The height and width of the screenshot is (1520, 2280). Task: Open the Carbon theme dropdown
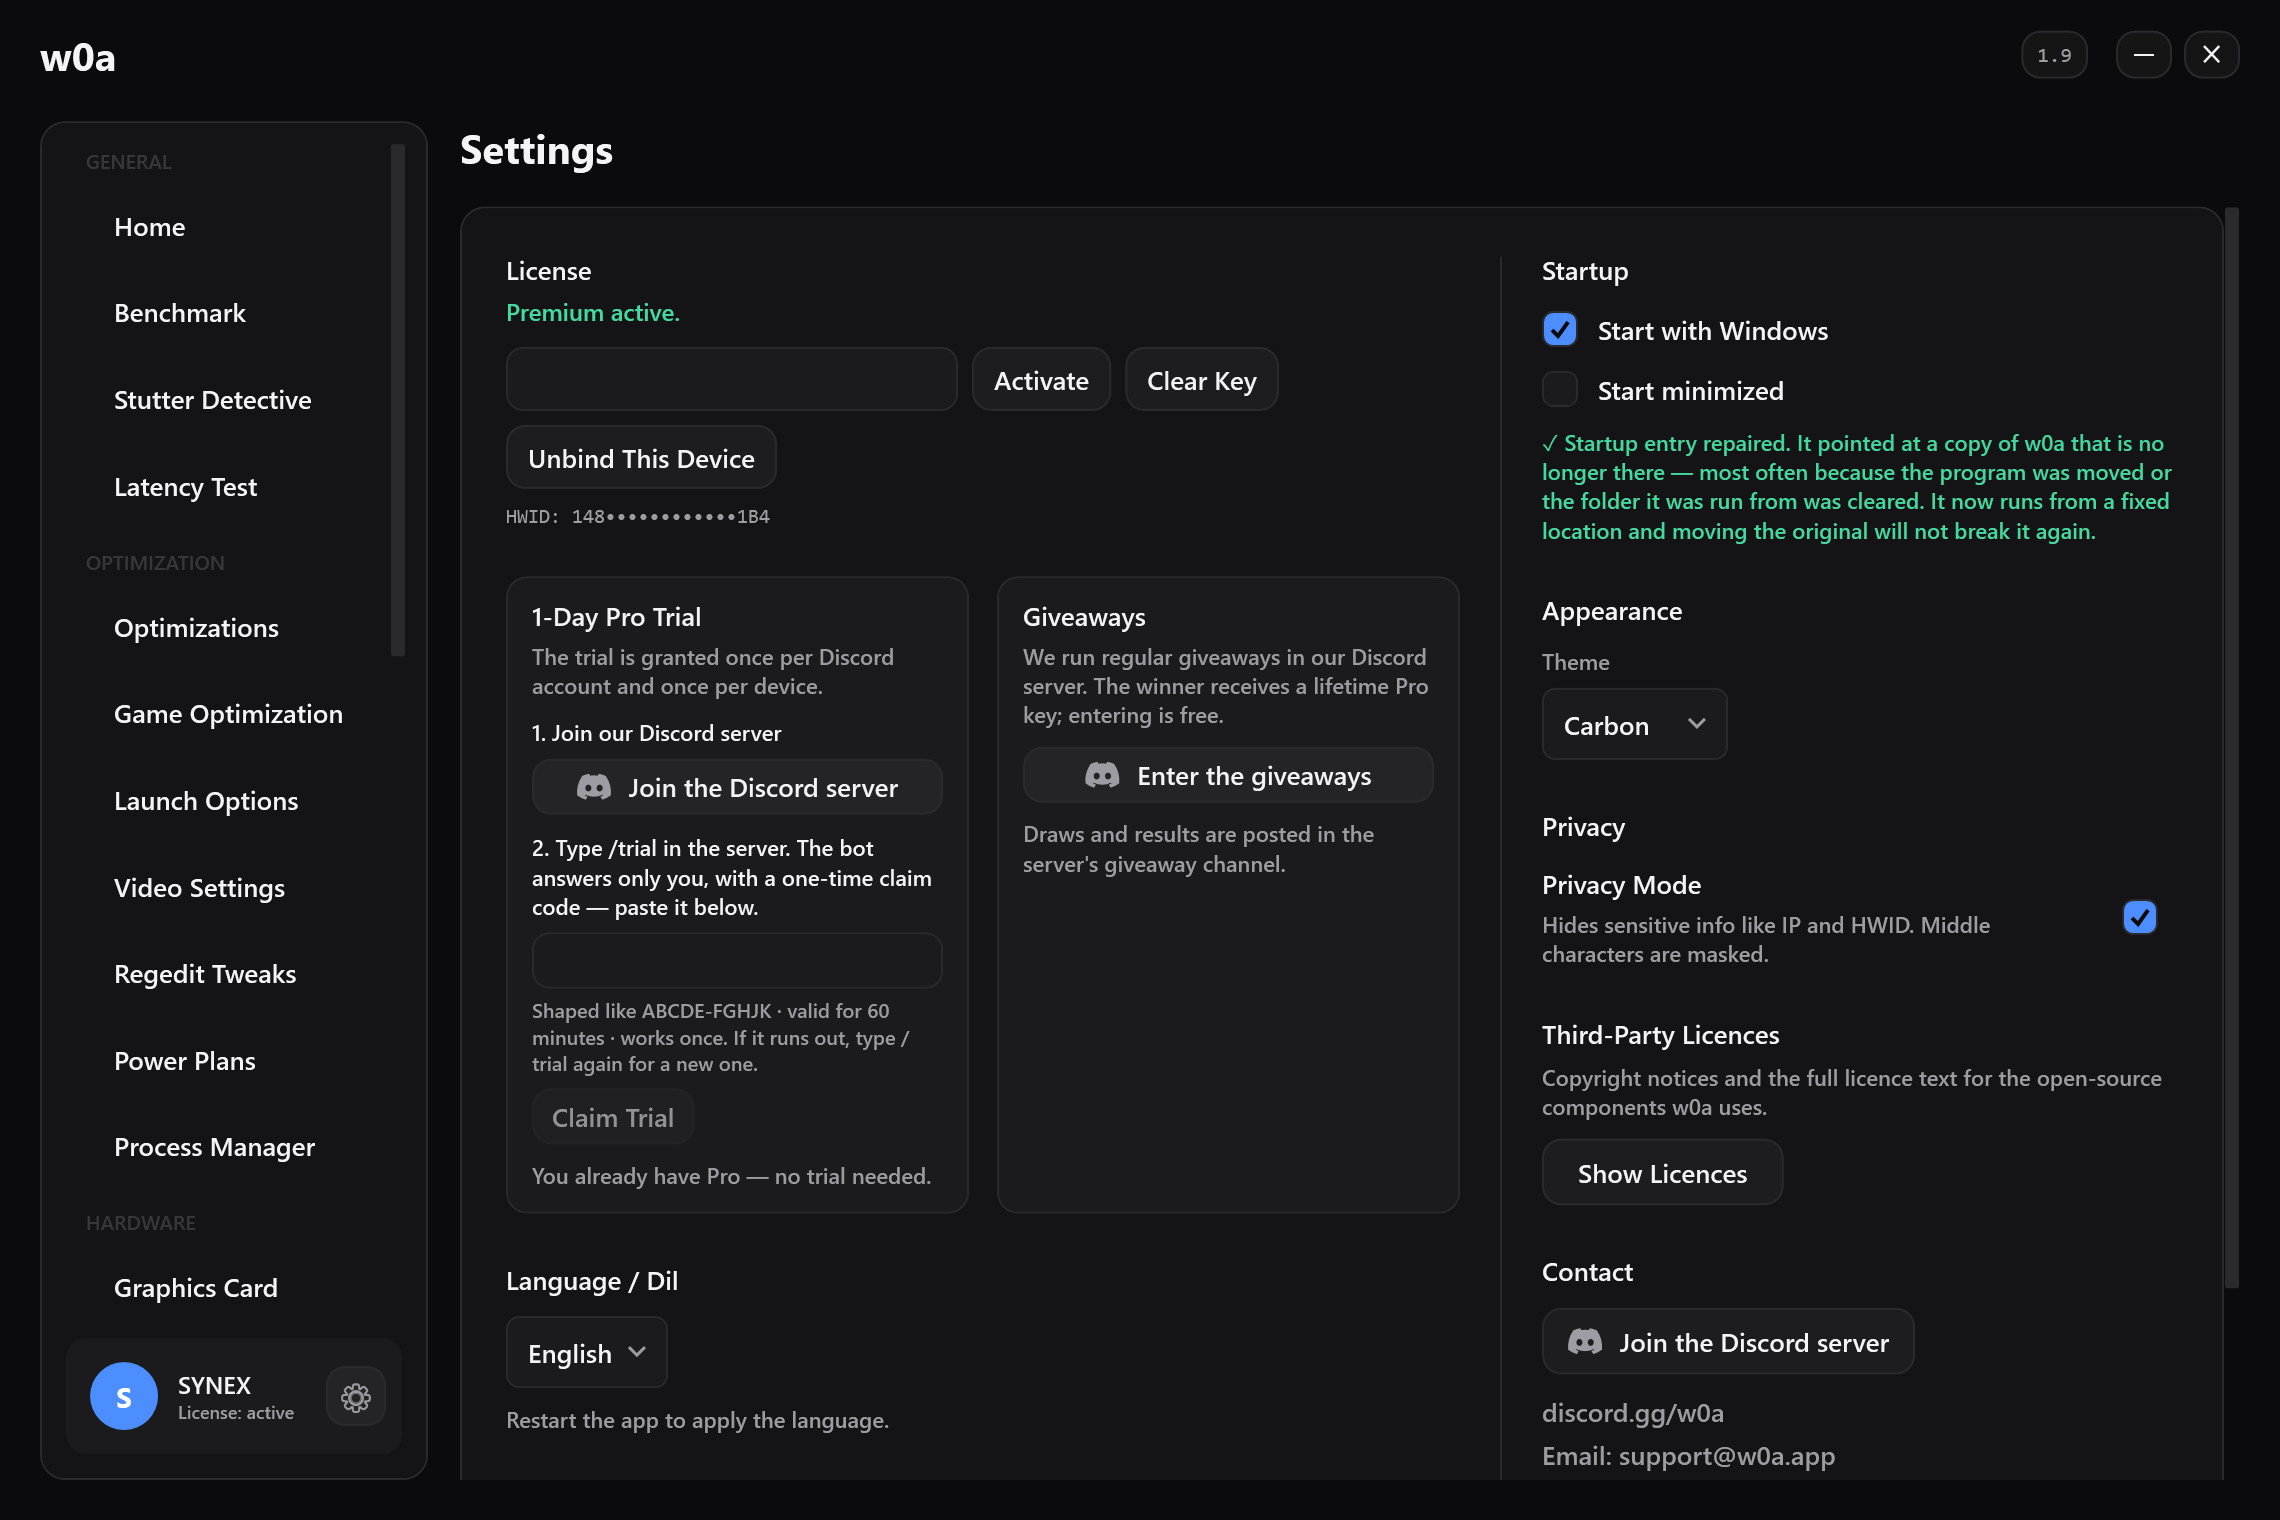pos(1634,725)
